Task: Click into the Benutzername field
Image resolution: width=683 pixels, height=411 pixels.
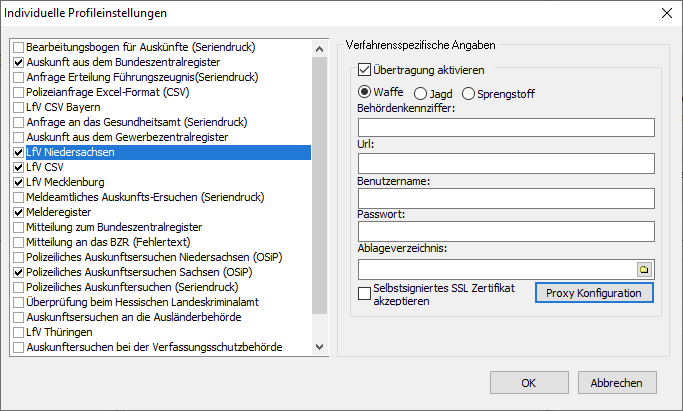Action: point(505,197)
